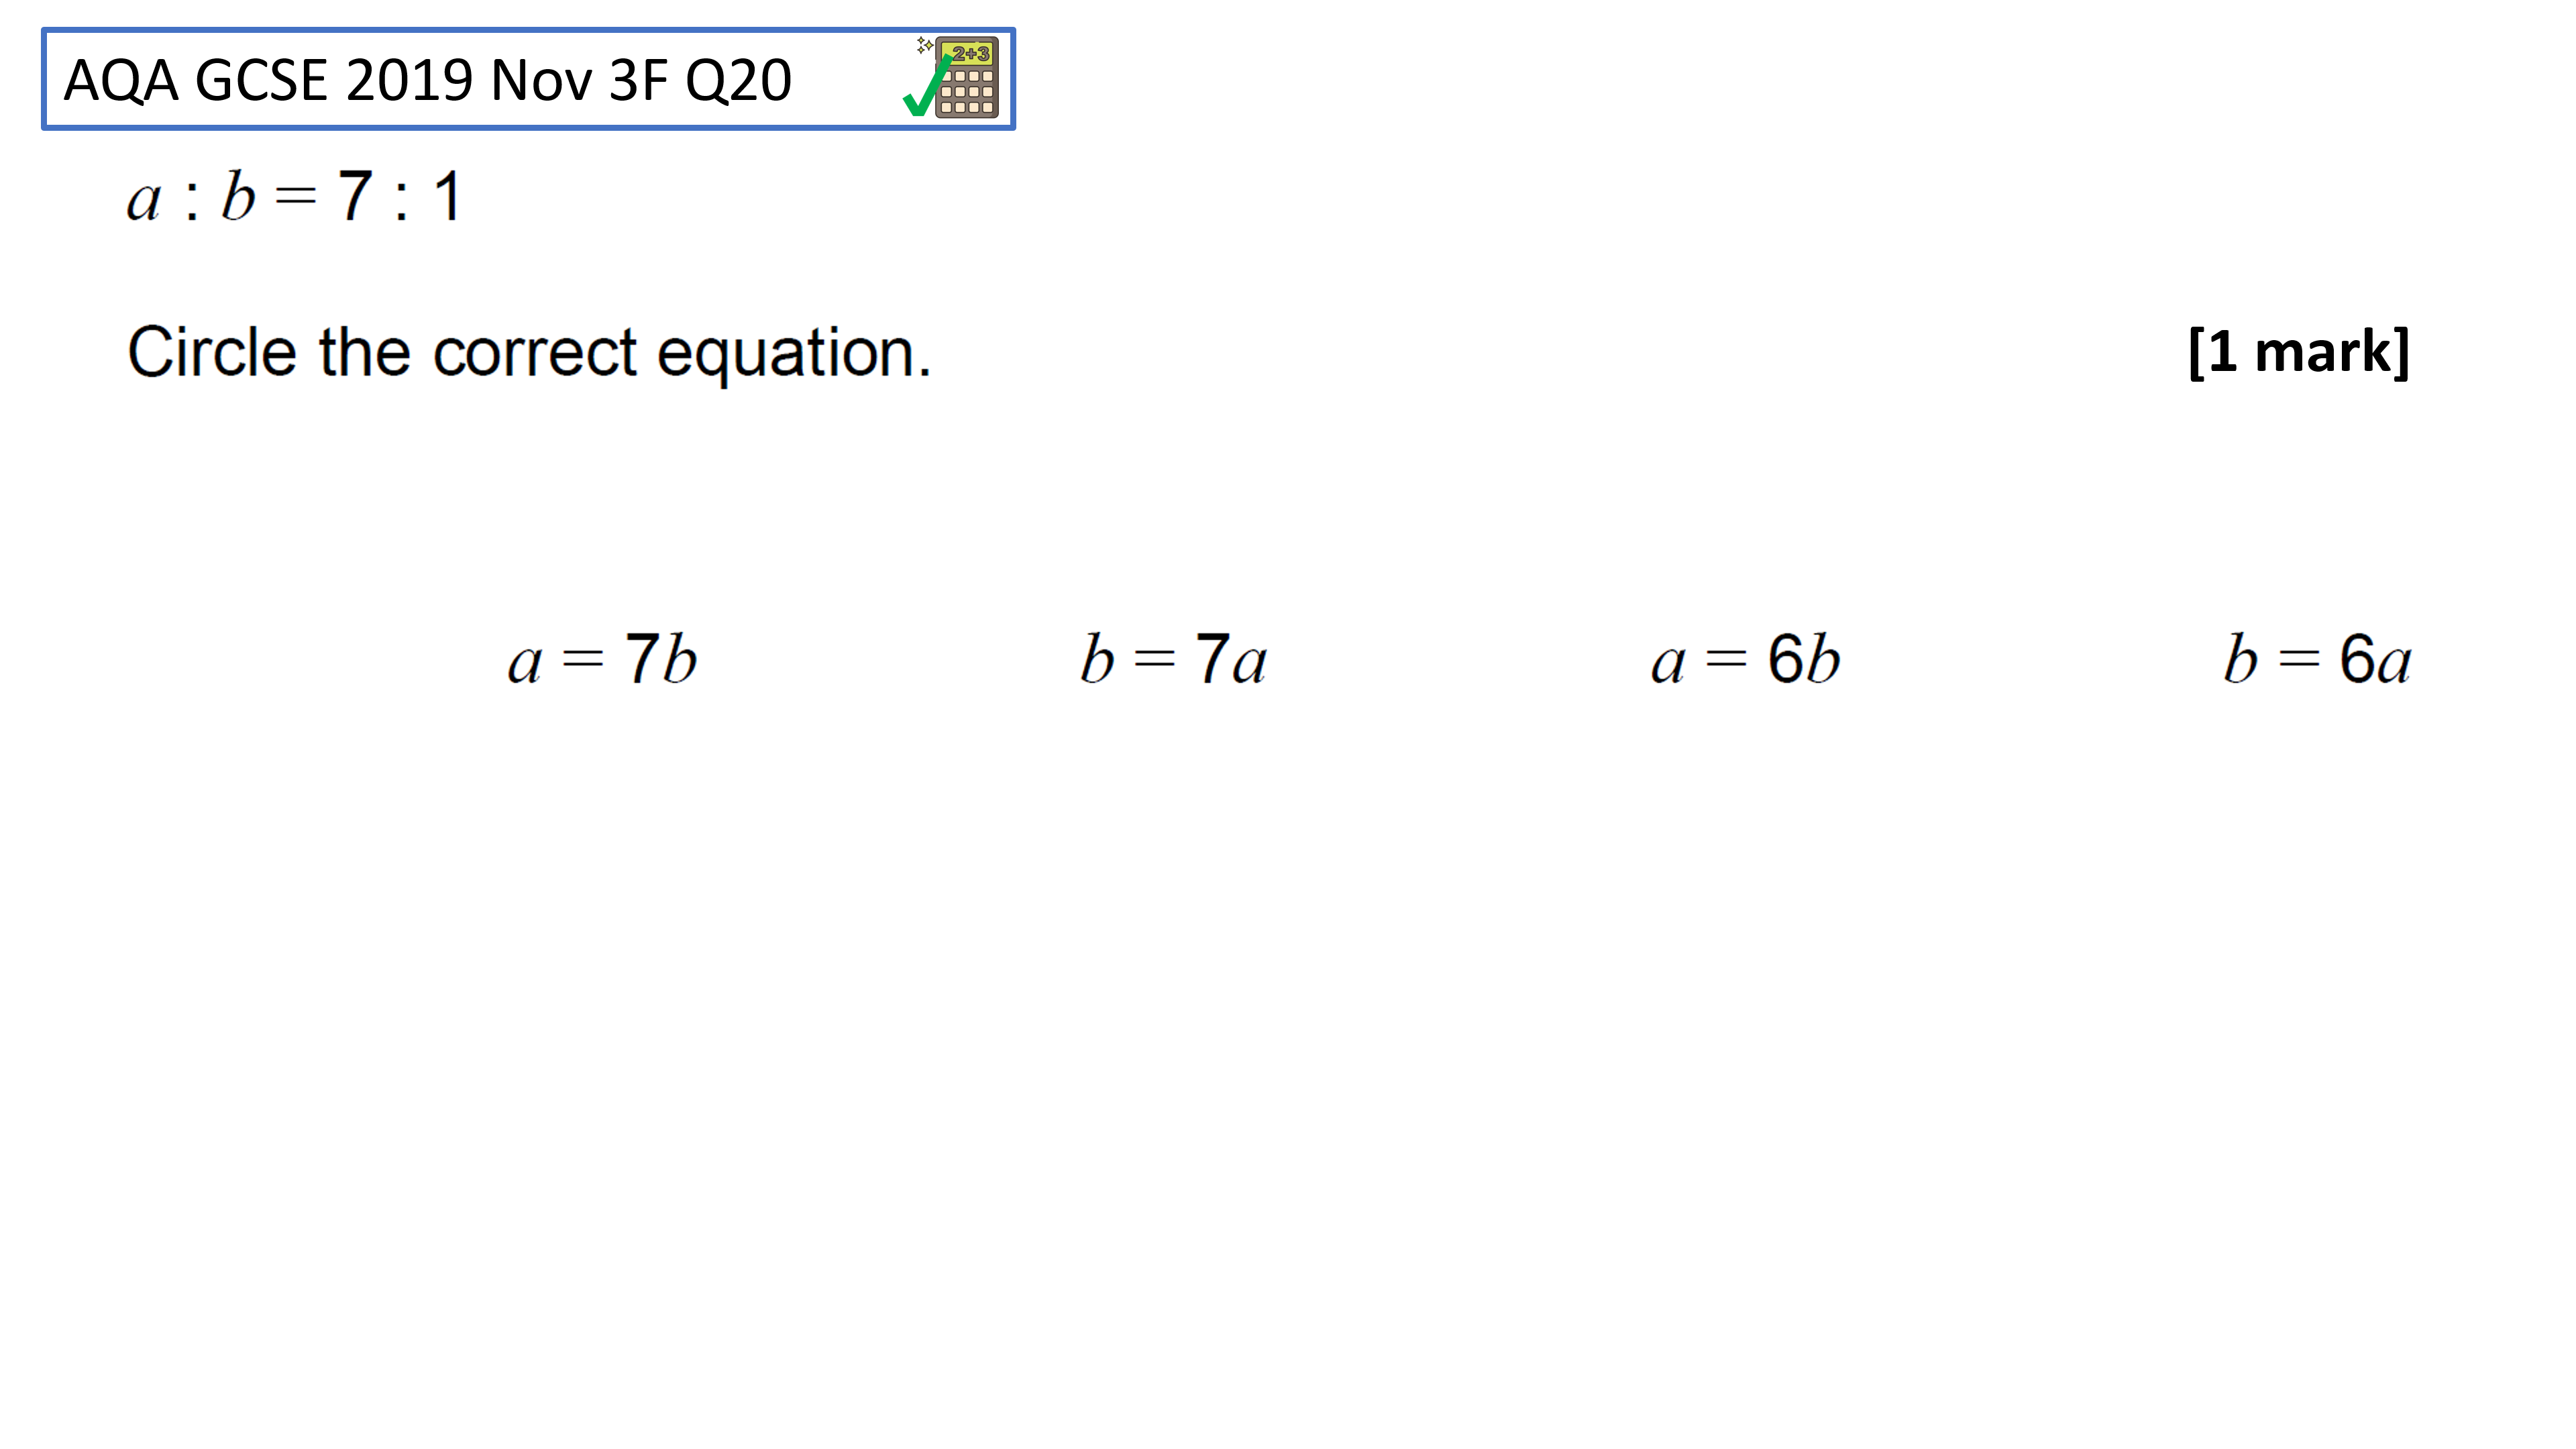Click the sparkle stars beside calculator
2576x1449 pixels.
925,45
